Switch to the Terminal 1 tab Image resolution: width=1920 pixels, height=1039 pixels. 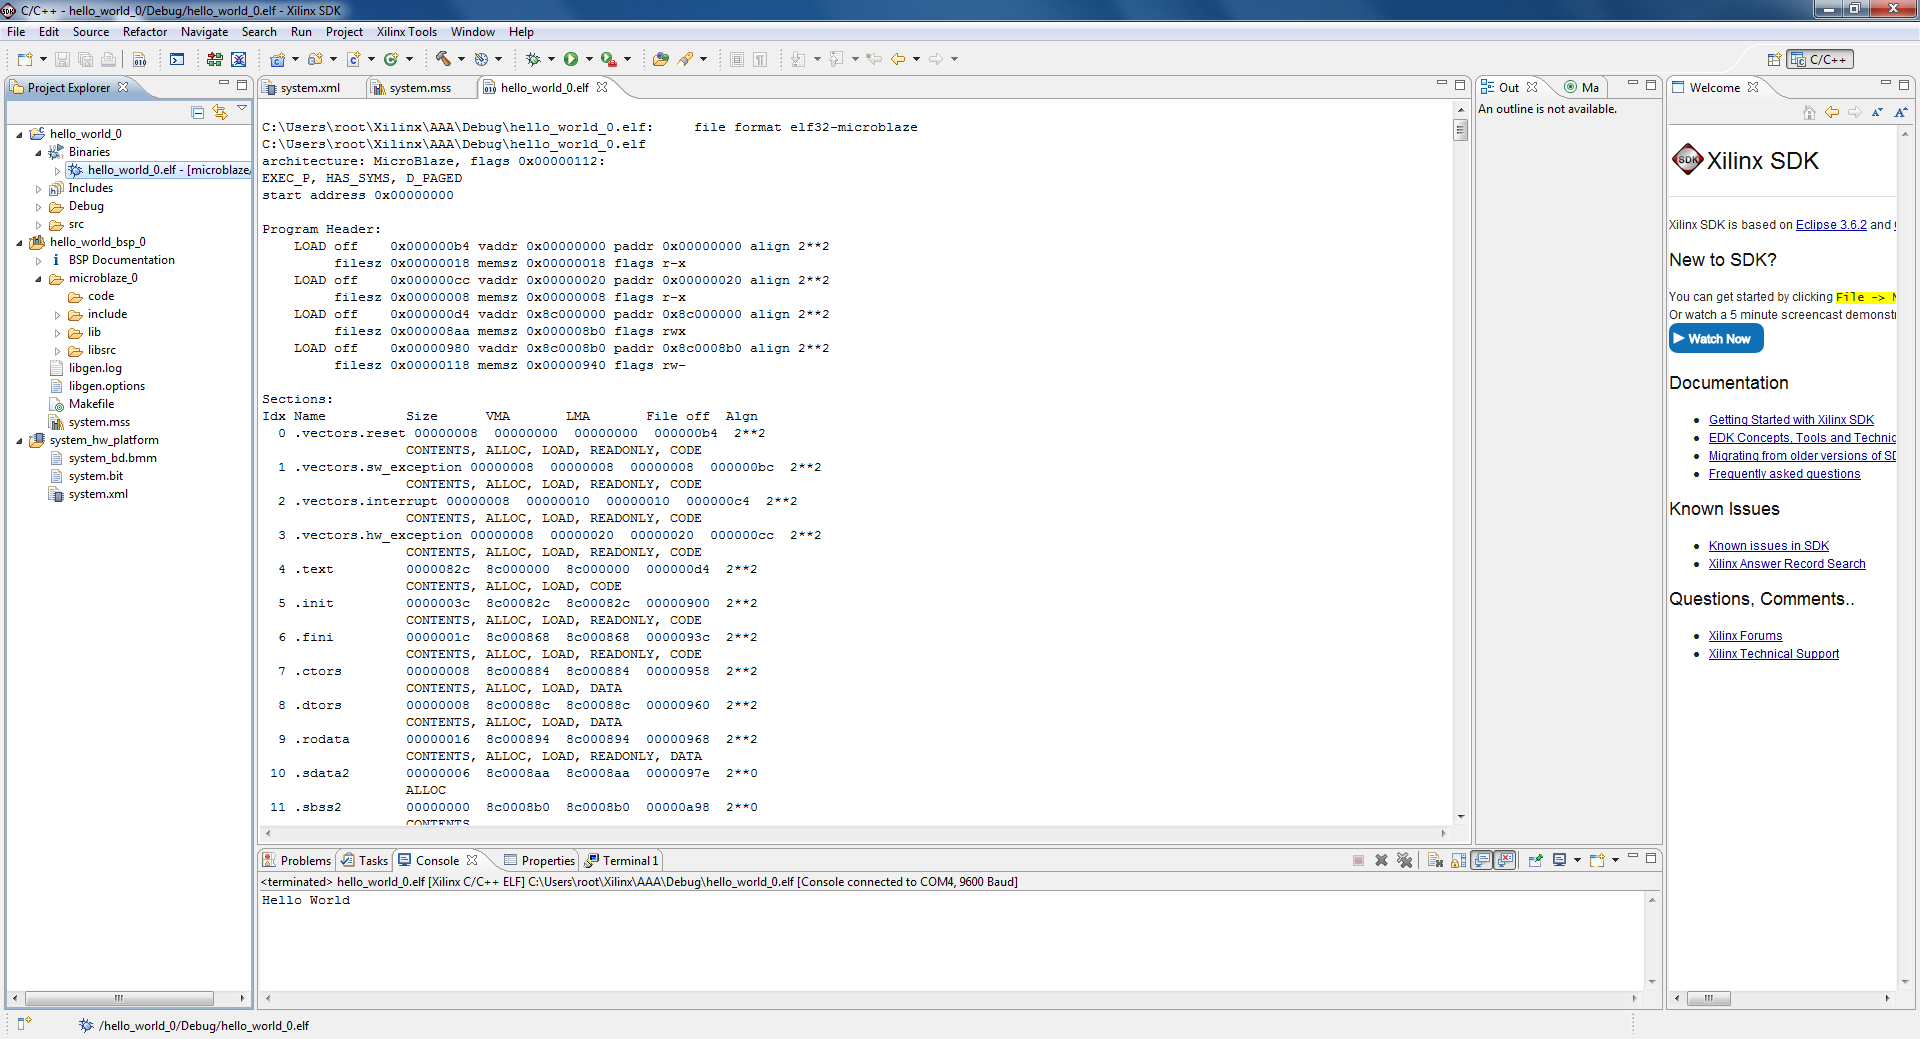622,860
